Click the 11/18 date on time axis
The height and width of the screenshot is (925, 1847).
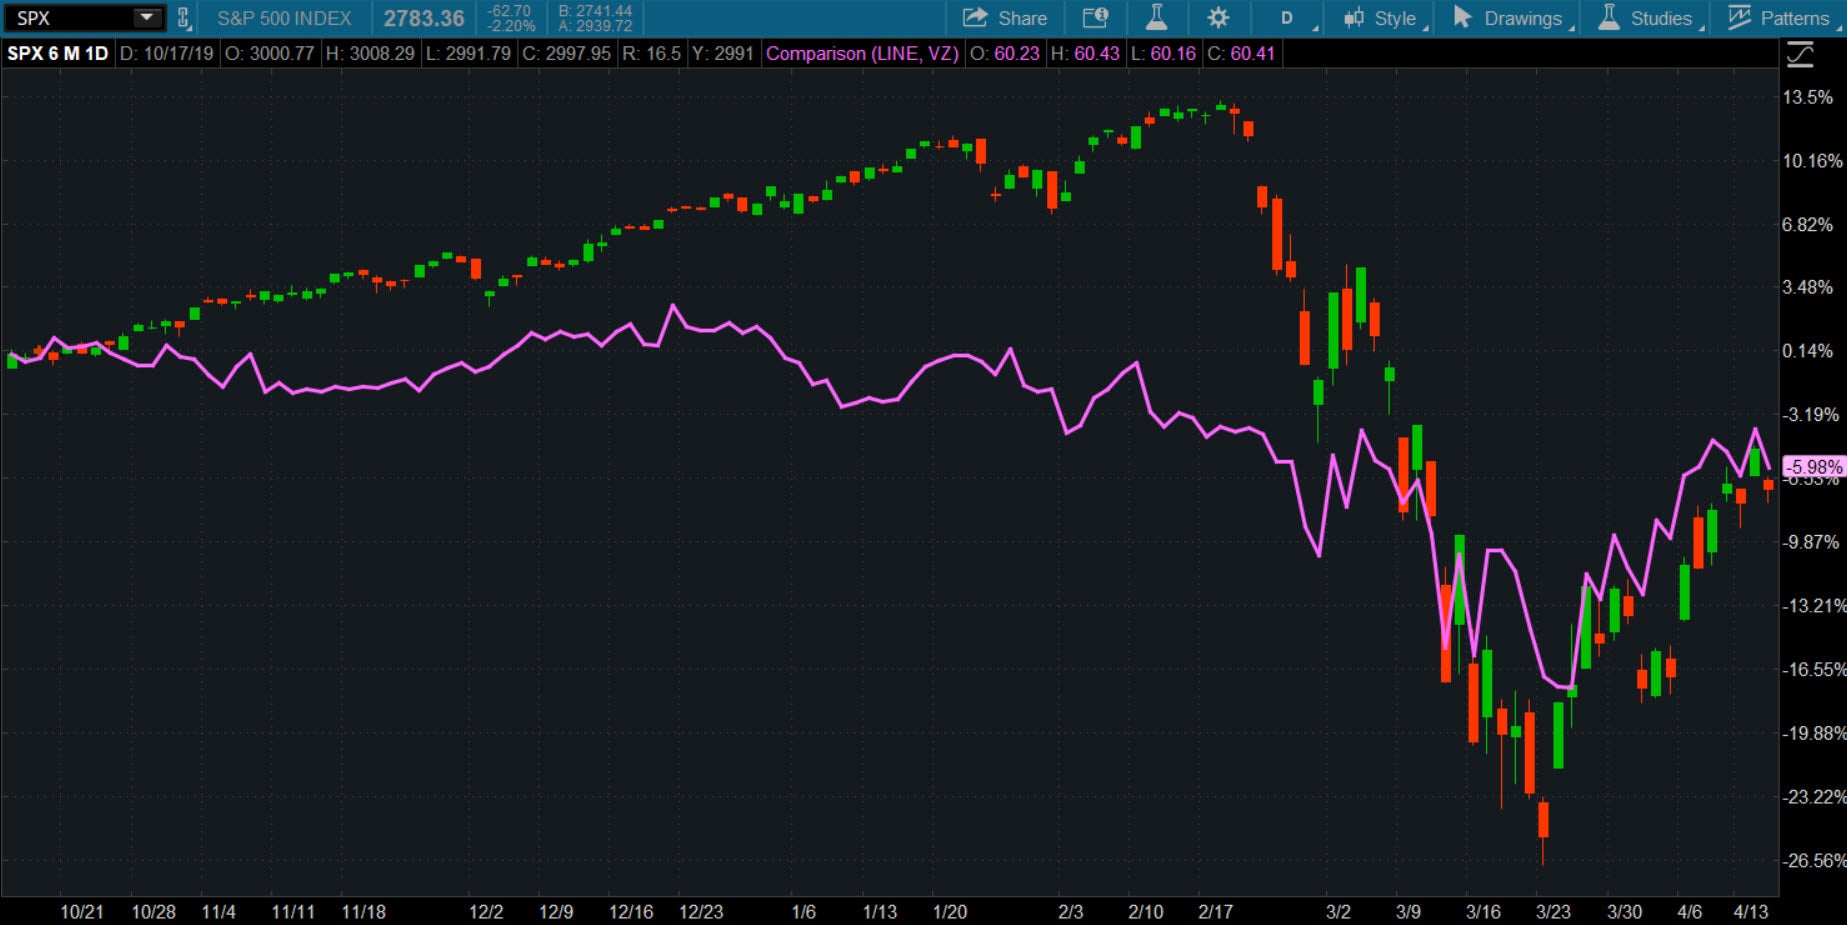[x=364, y=912]
